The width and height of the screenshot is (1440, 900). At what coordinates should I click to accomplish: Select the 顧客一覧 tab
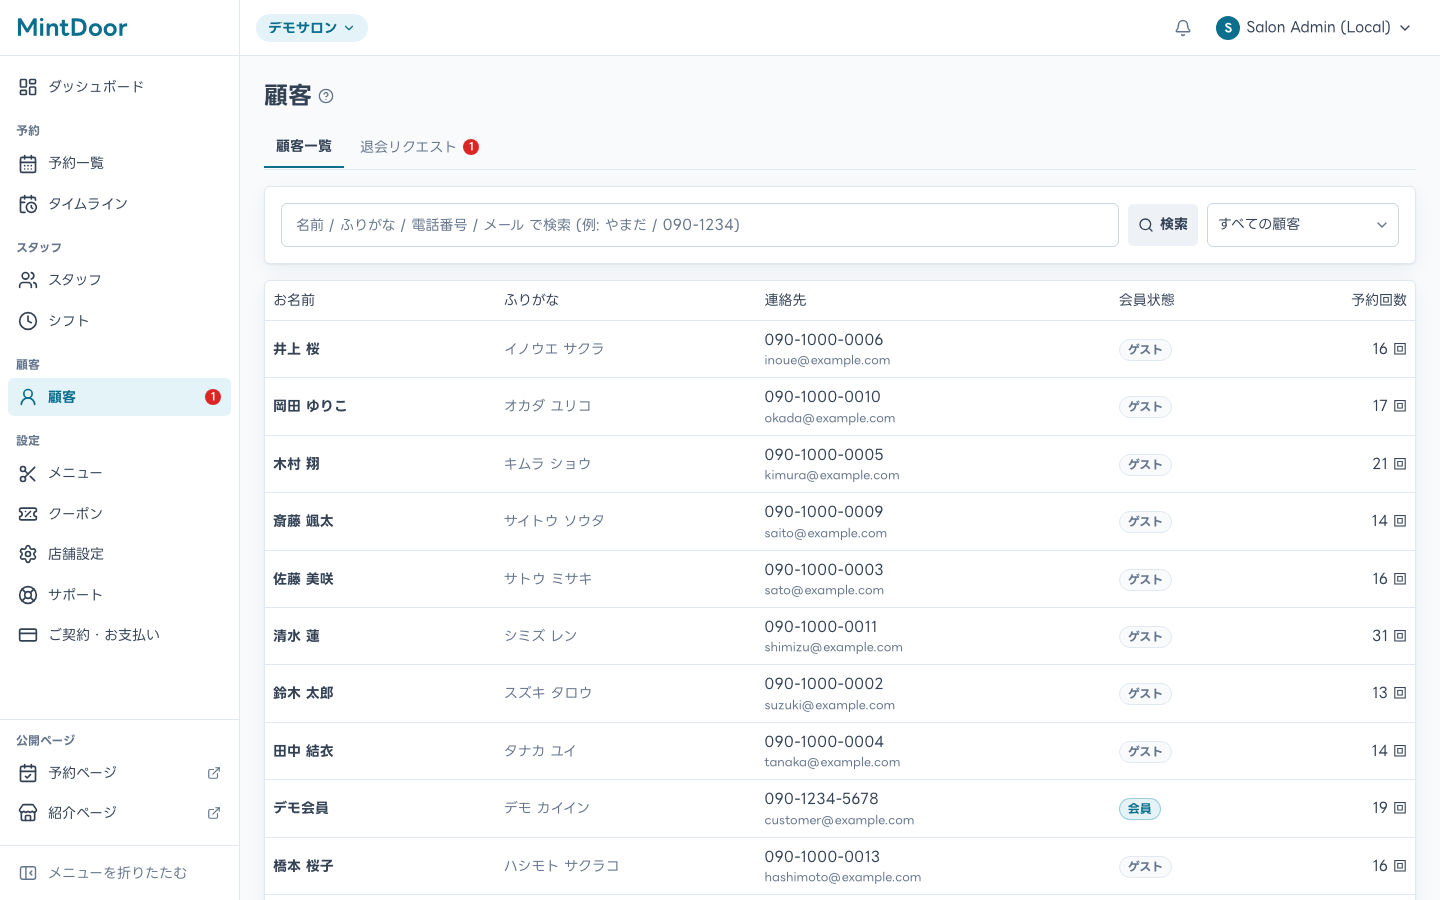pyautogui.click(x=304, y=147)
